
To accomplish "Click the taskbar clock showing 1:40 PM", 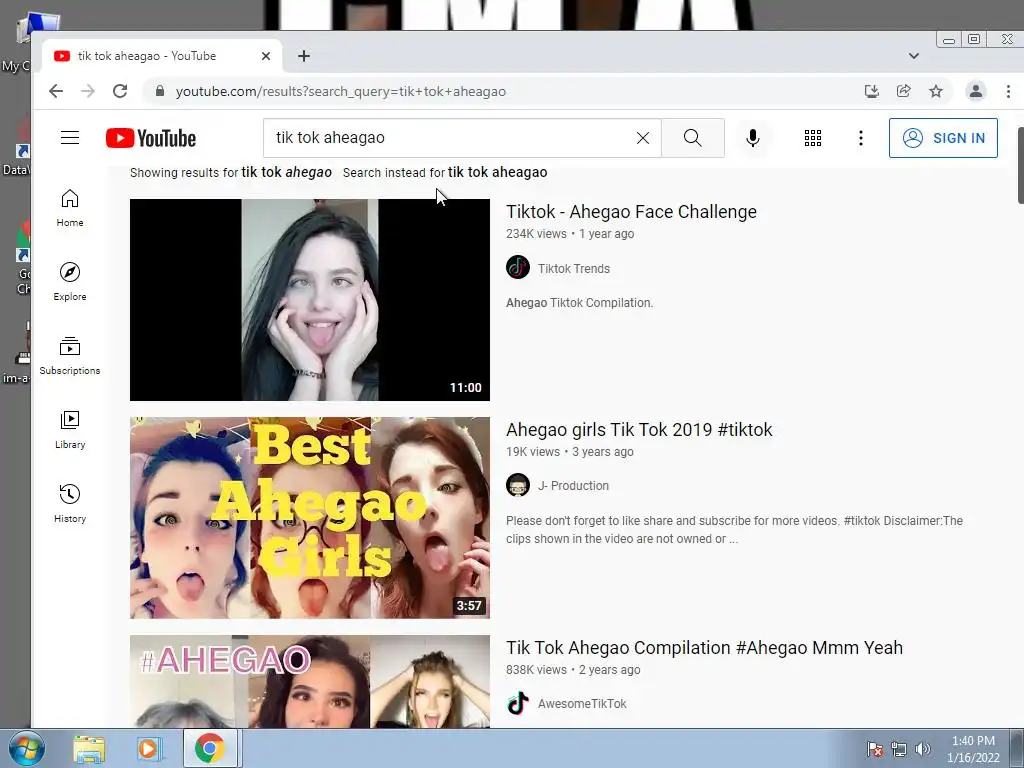I will [x=973, y=749].
